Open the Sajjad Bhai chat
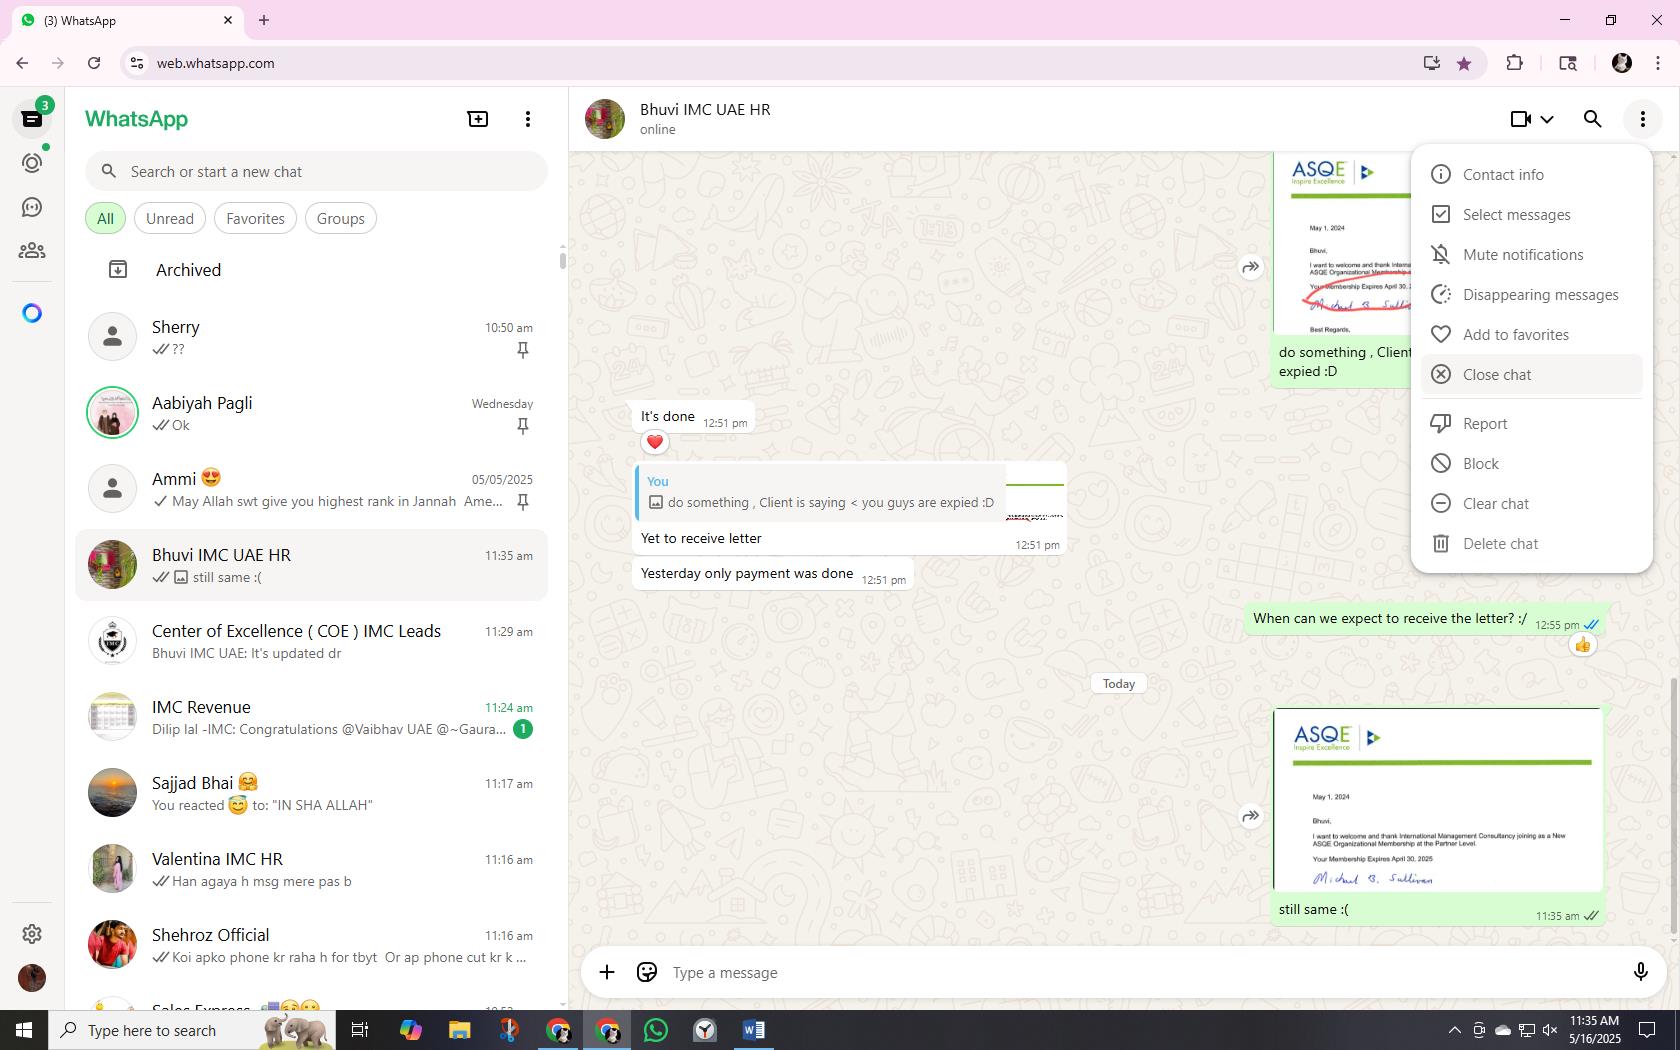 click(312, 793)
